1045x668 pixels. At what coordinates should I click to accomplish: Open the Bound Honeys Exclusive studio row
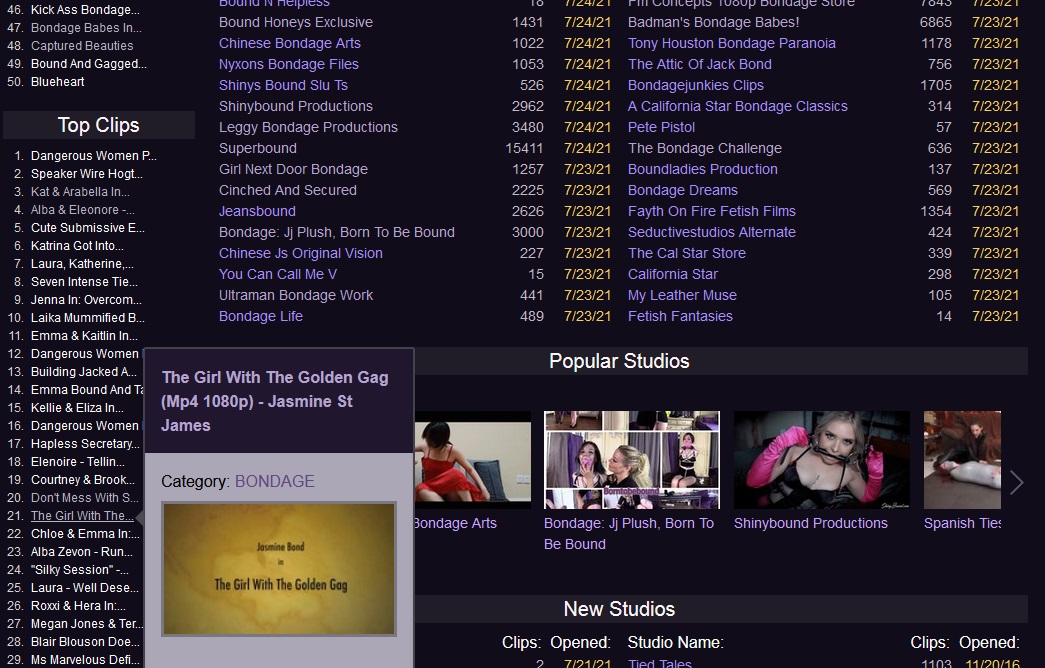(296, 22)
